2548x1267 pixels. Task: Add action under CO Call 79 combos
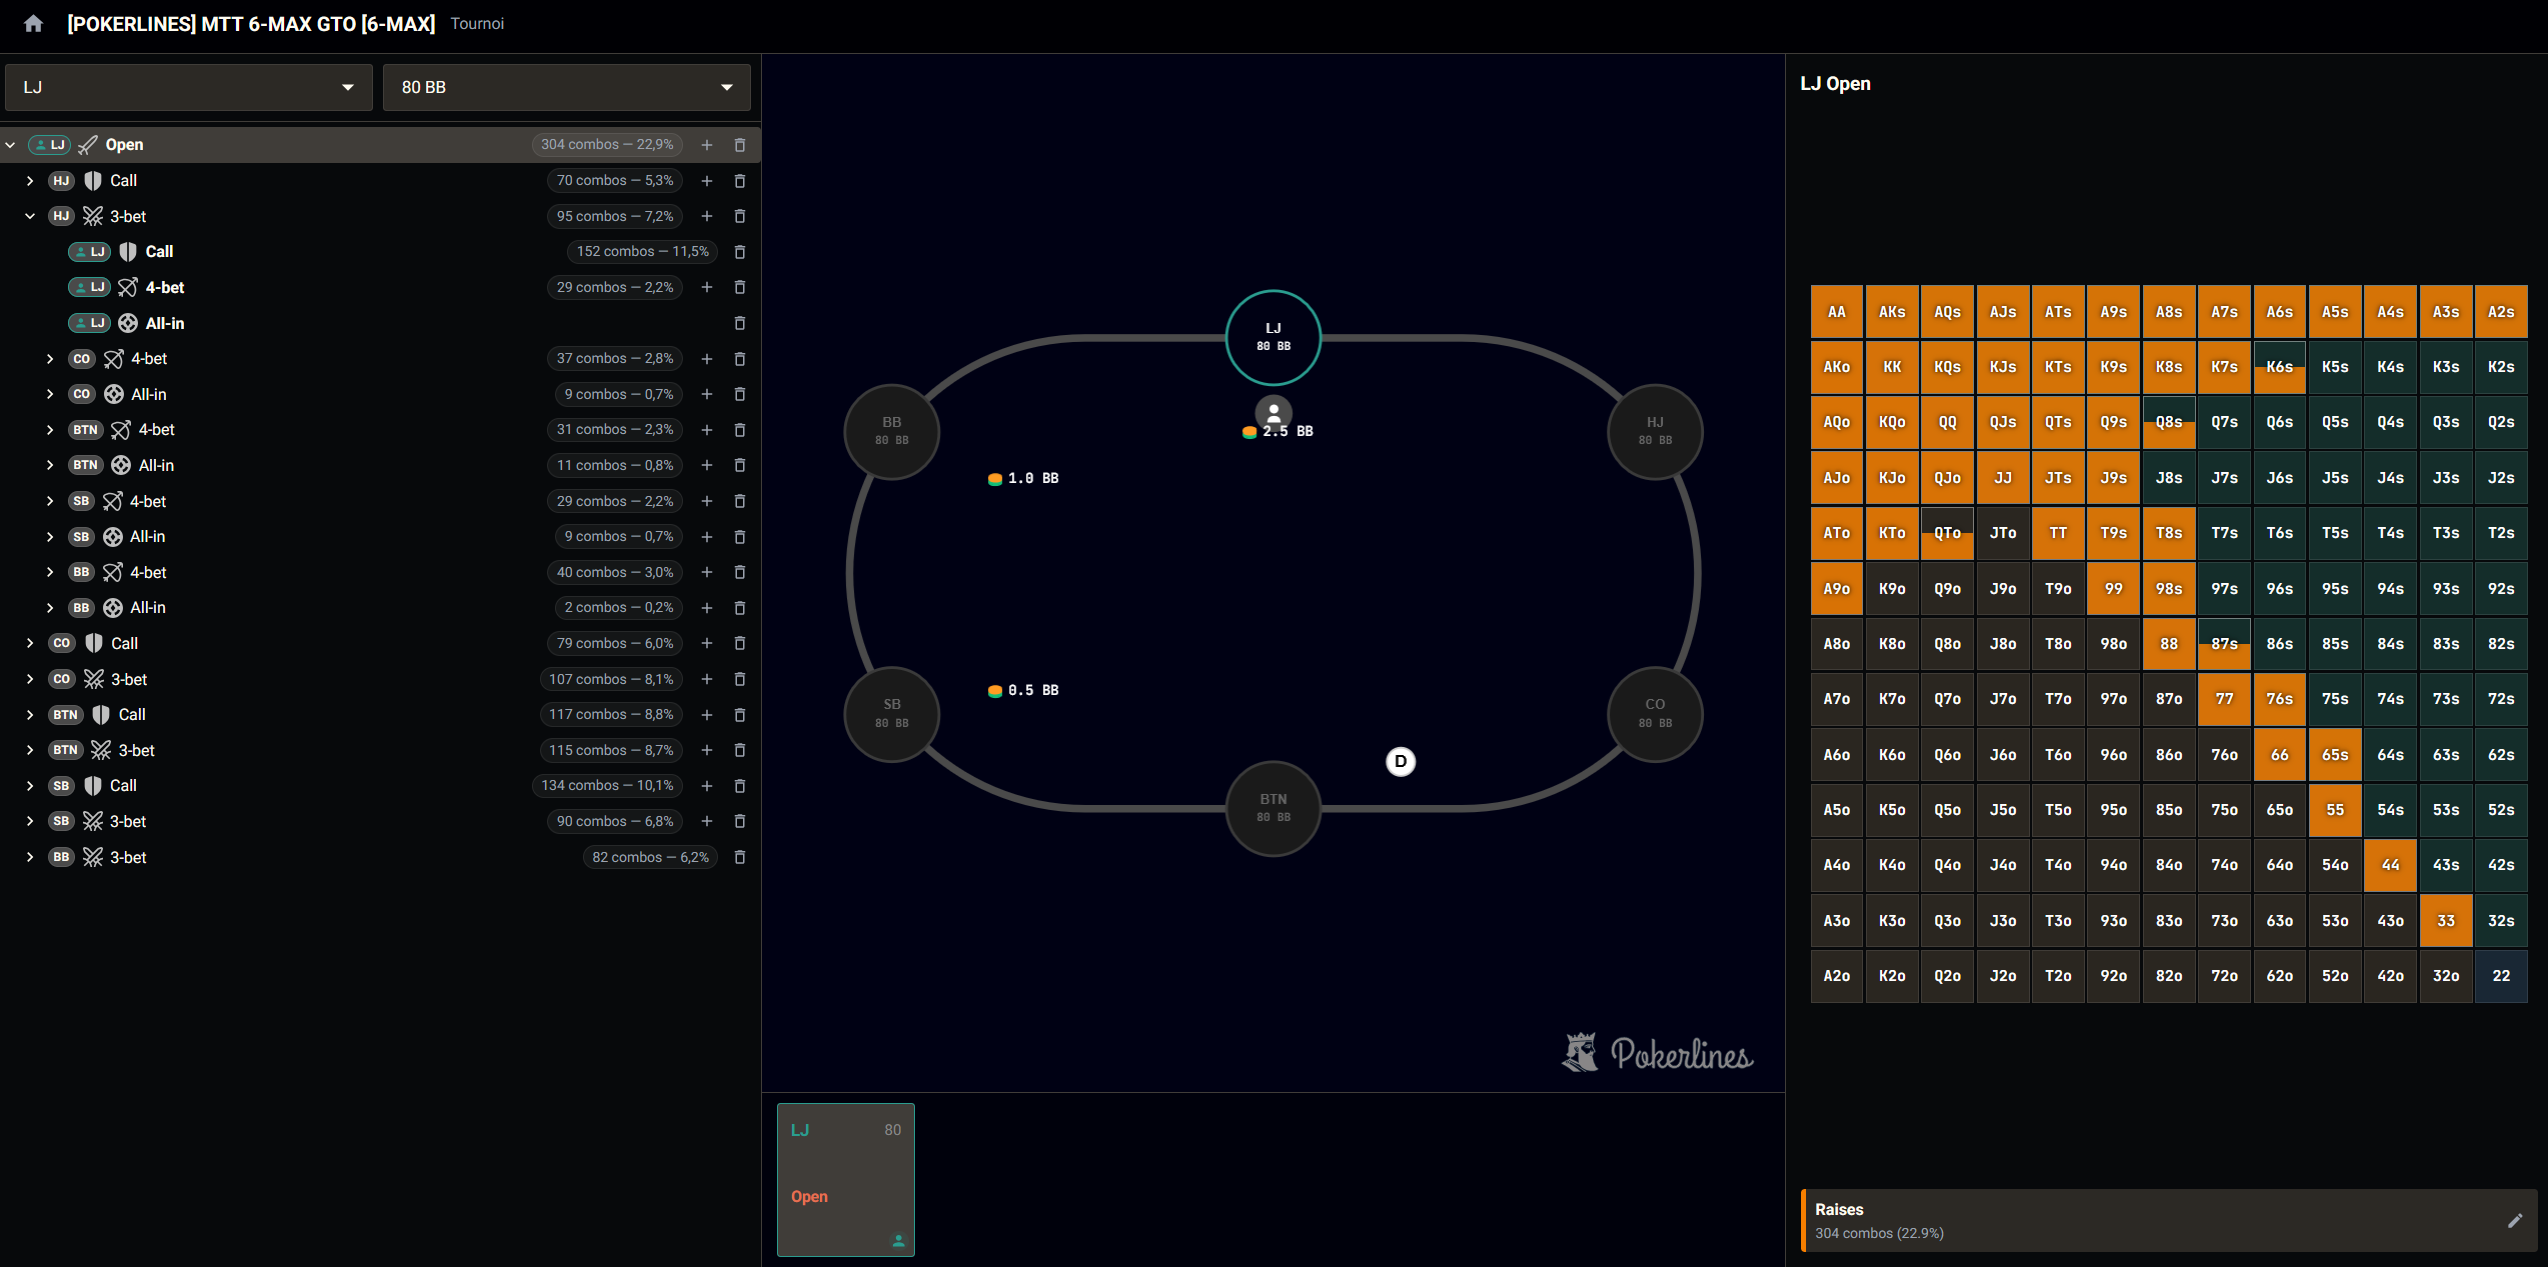(x=707, y=643)
